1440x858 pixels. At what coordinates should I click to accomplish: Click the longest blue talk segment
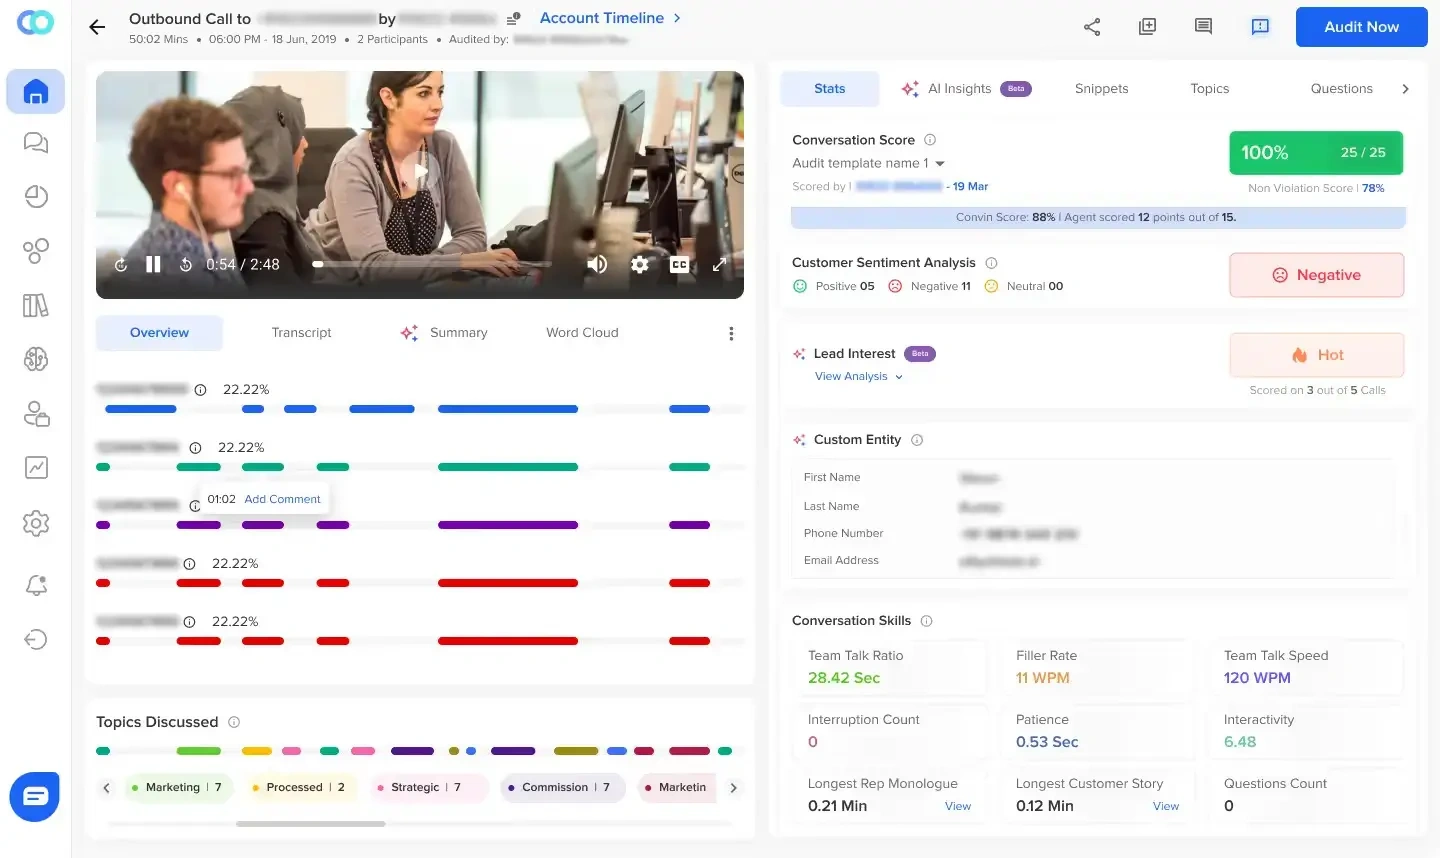pos(508,409)
